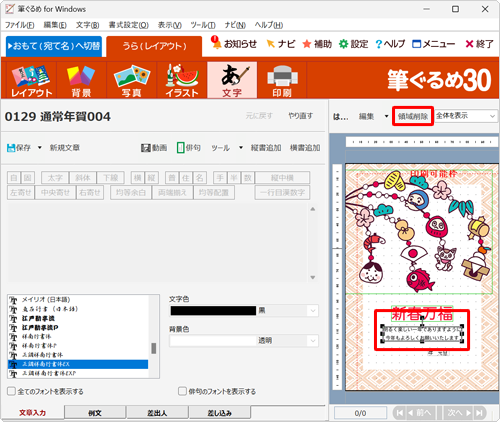Click 一行目漢数字 button

point(282,192)
